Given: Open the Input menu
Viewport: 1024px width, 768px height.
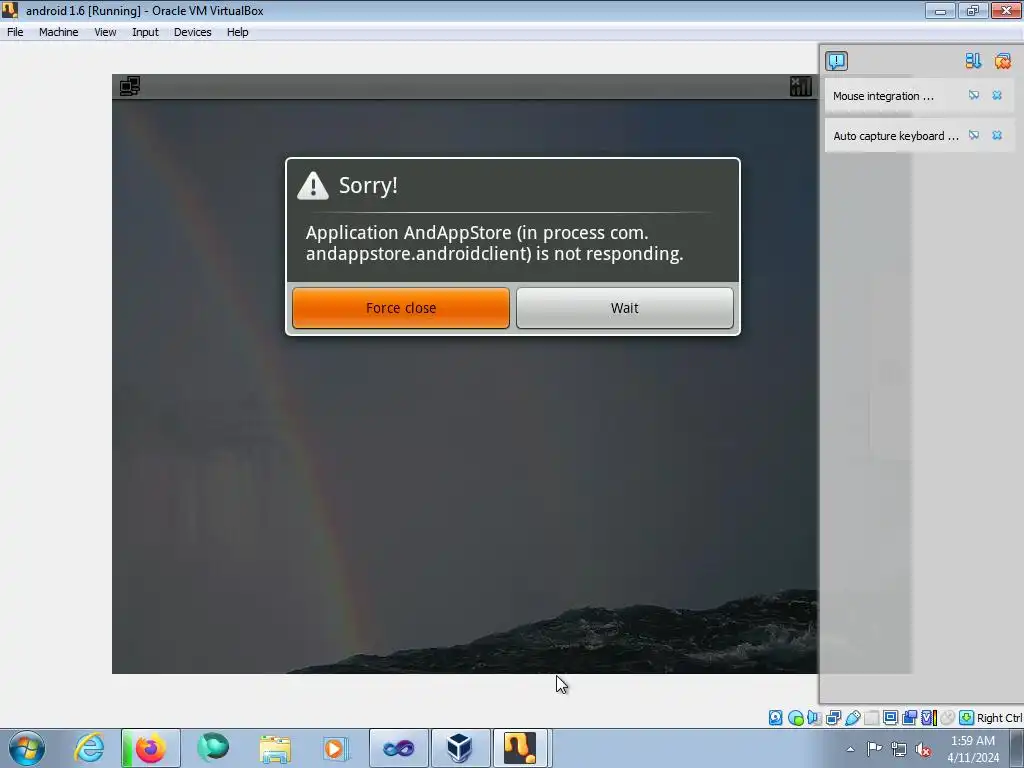Looking at the screenshot, I should click(x=145, y=32).
